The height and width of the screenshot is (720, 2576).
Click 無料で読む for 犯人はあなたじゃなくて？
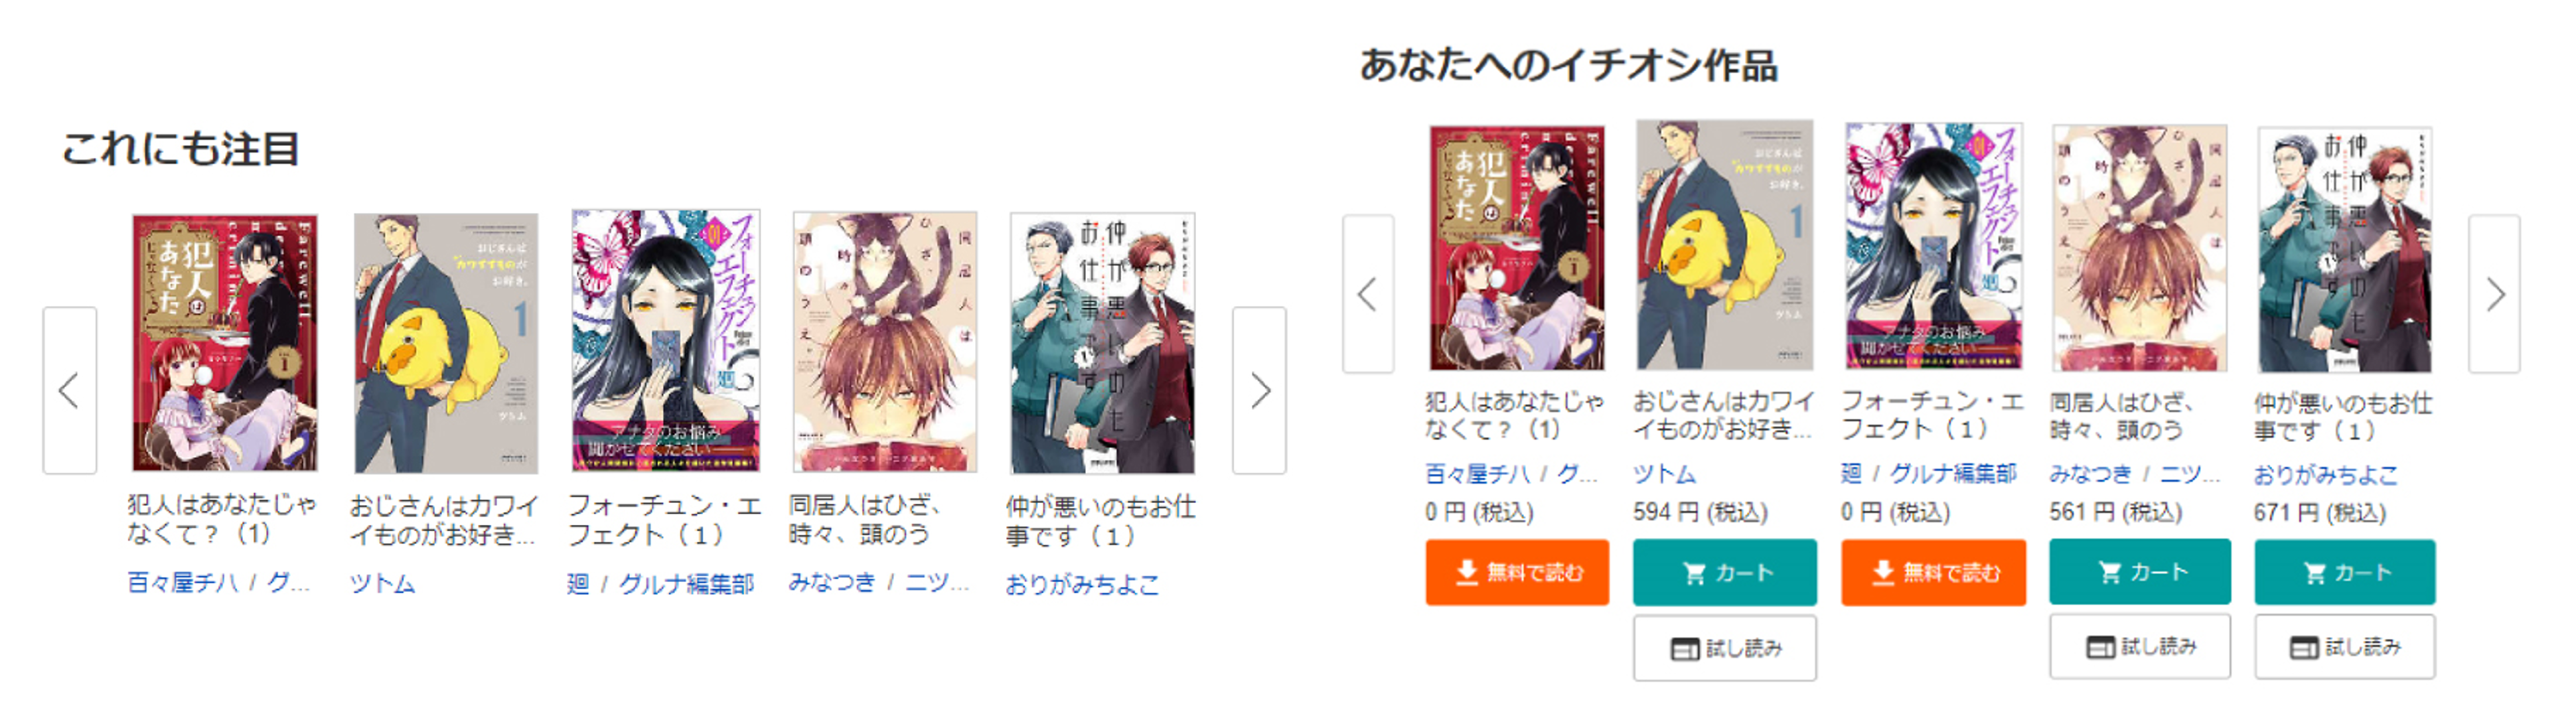point(1517,572)
